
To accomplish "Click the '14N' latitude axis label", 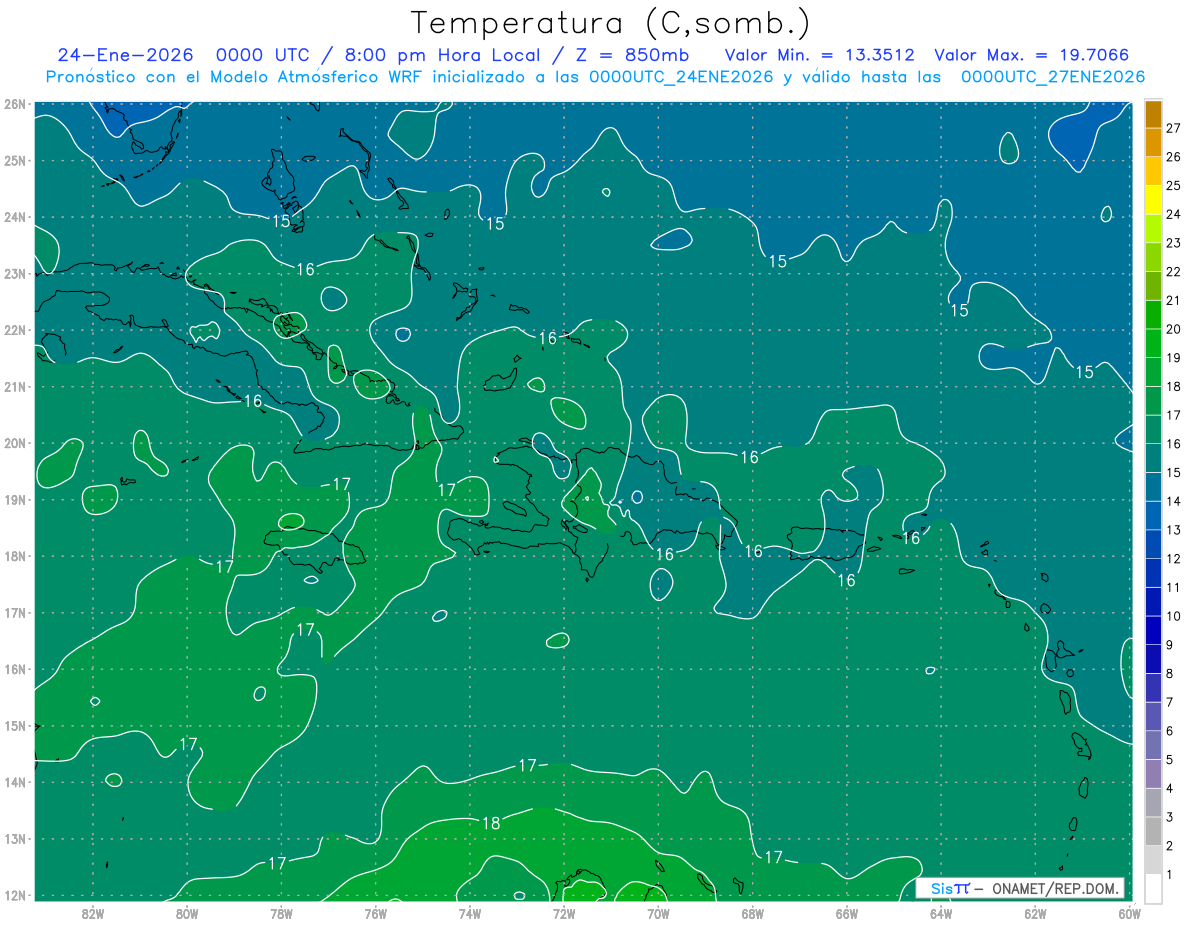I will click(x=14, y=783).
